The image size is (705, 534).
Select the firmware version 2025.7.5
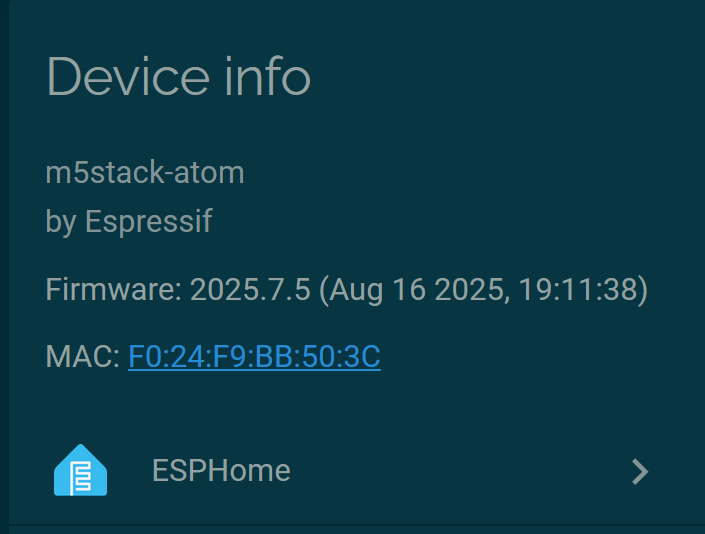249,291
